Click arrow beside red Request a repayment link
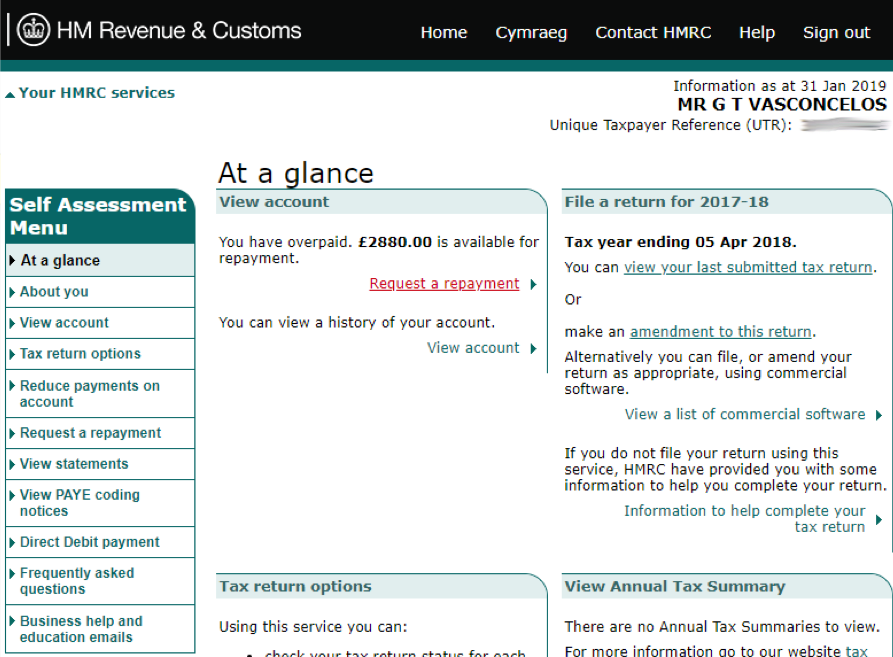893x657 pixels. click(533, 284)
